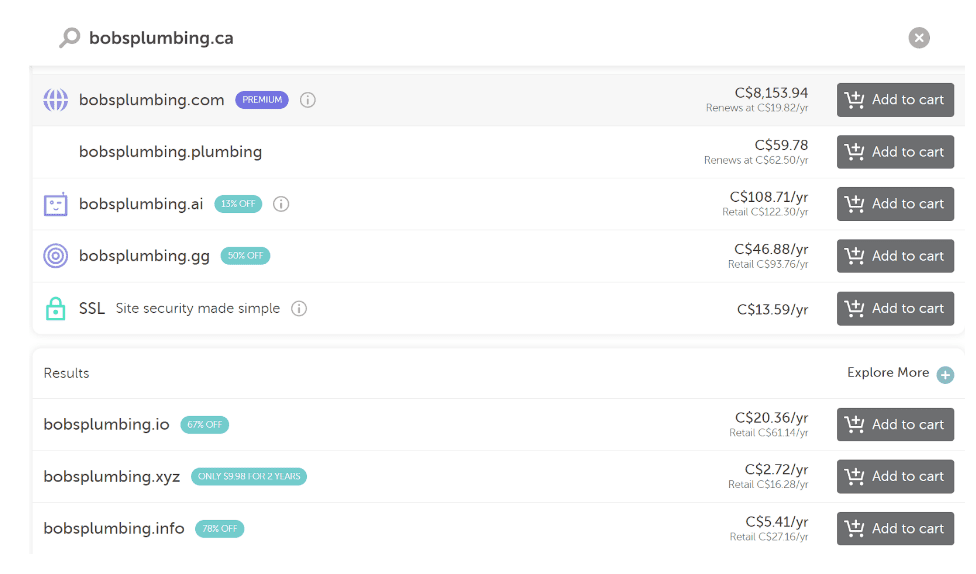Click the target icon for bobsplumbing.gg

tap(55, 256)
